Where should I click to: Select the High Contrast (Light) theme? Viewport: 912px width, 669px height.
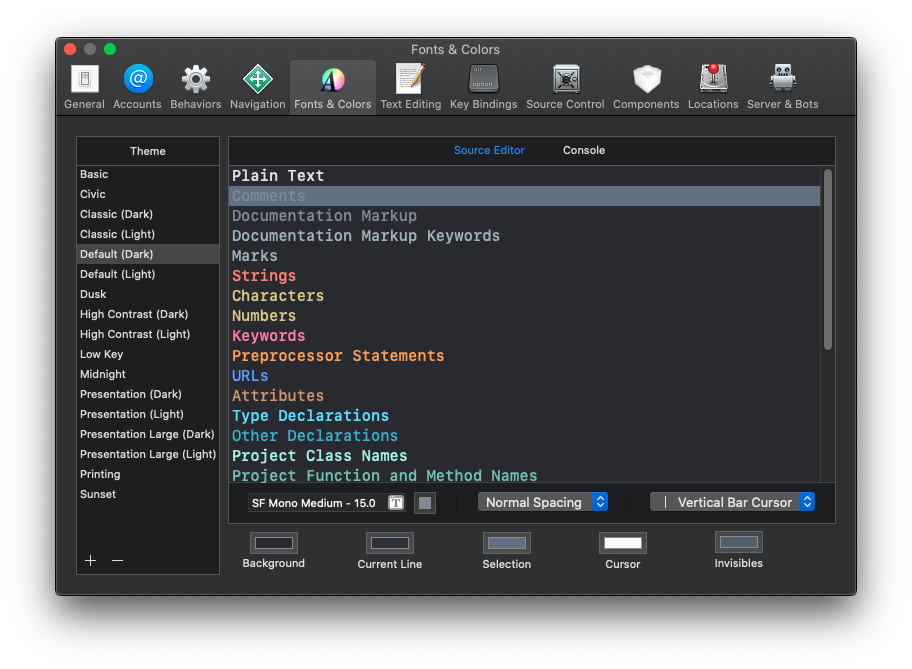[x=148, y=334]
